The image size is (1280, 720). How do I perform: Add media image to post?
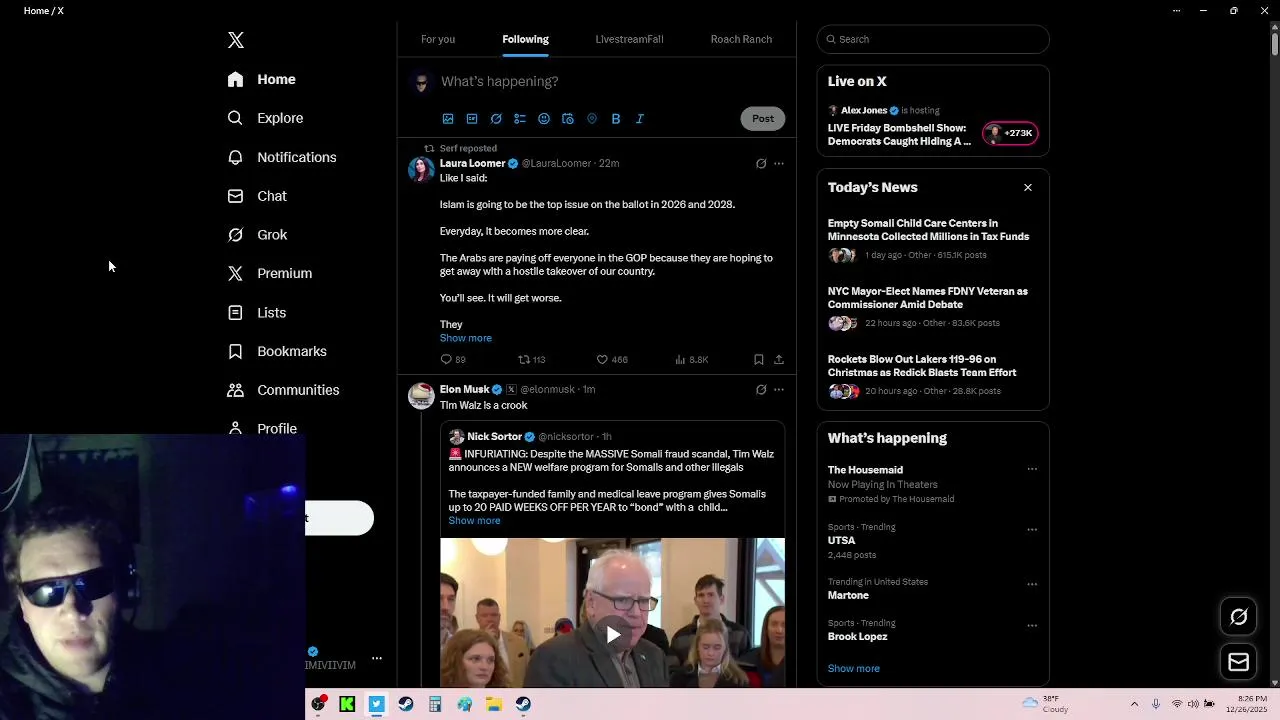click(448, 118)
